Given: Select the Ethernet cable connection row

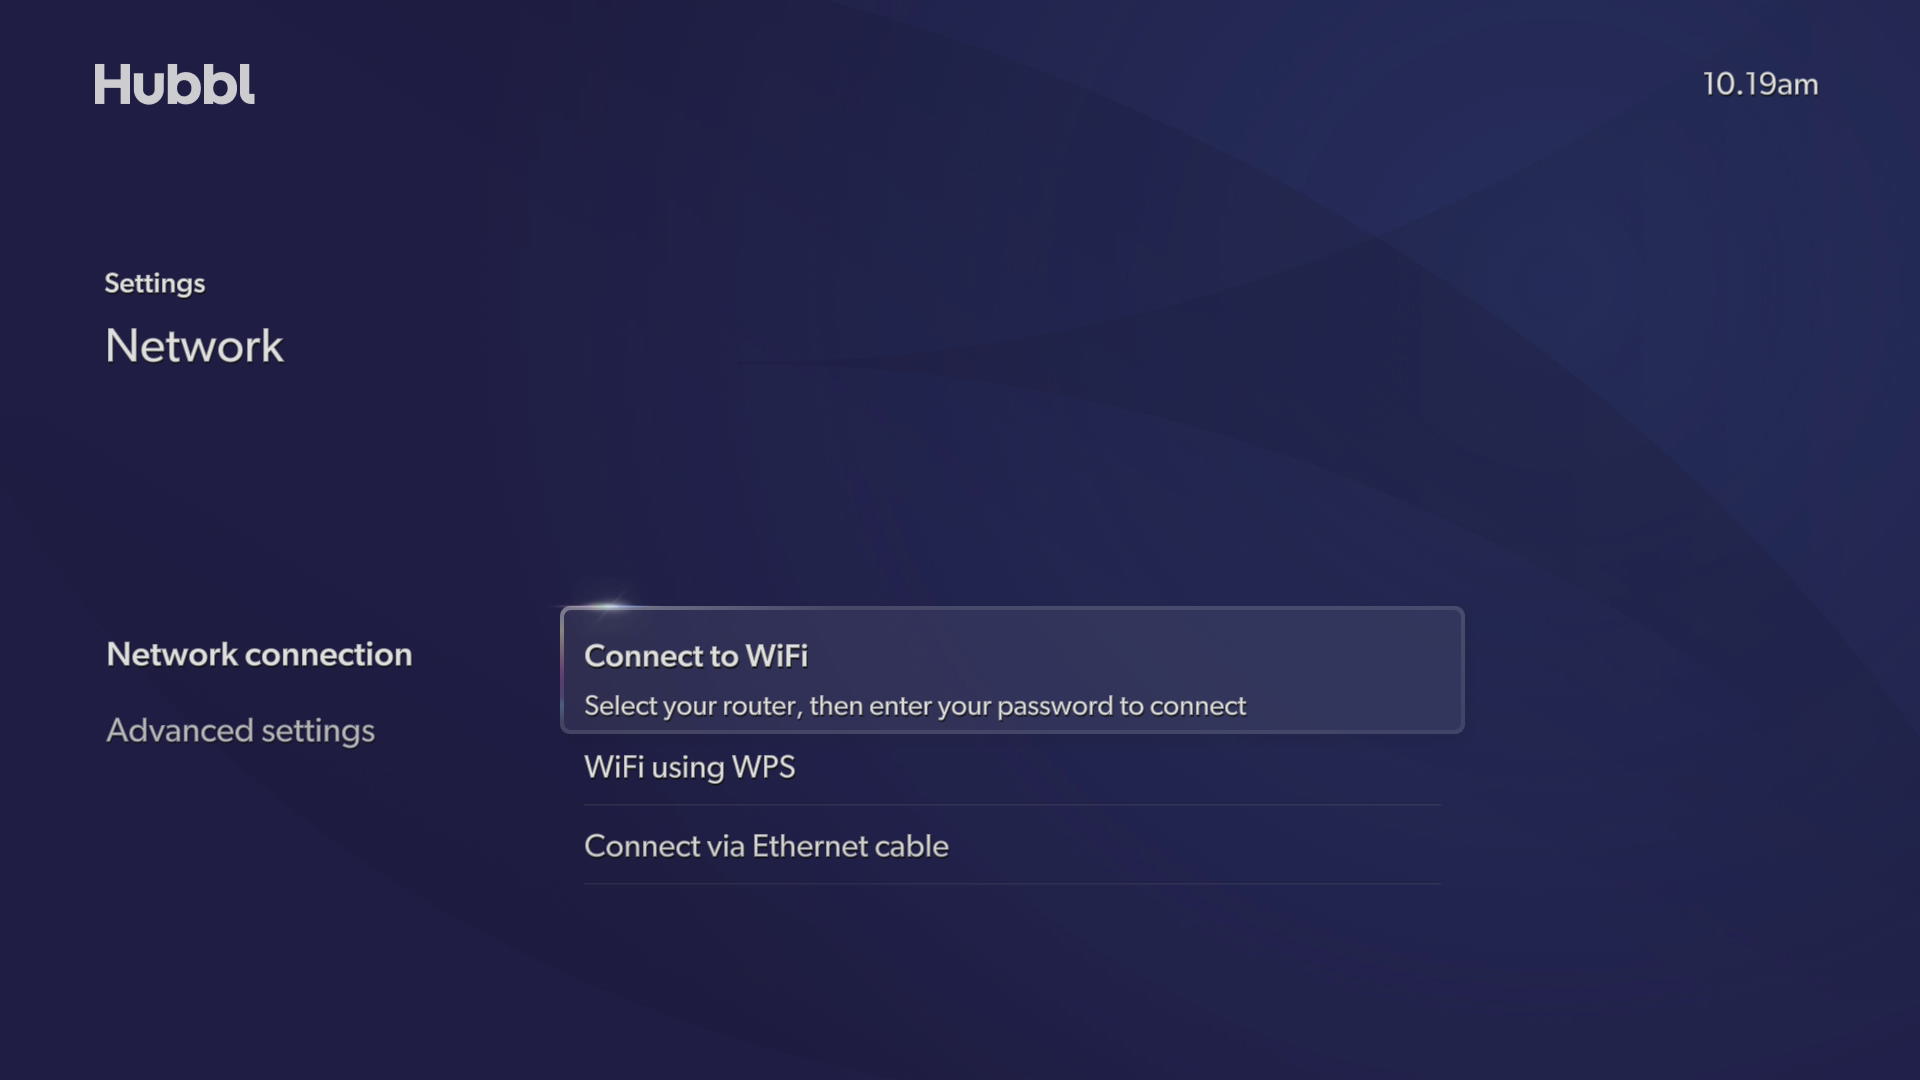Looking at the screenshot, I should [x=1012, y=846].
